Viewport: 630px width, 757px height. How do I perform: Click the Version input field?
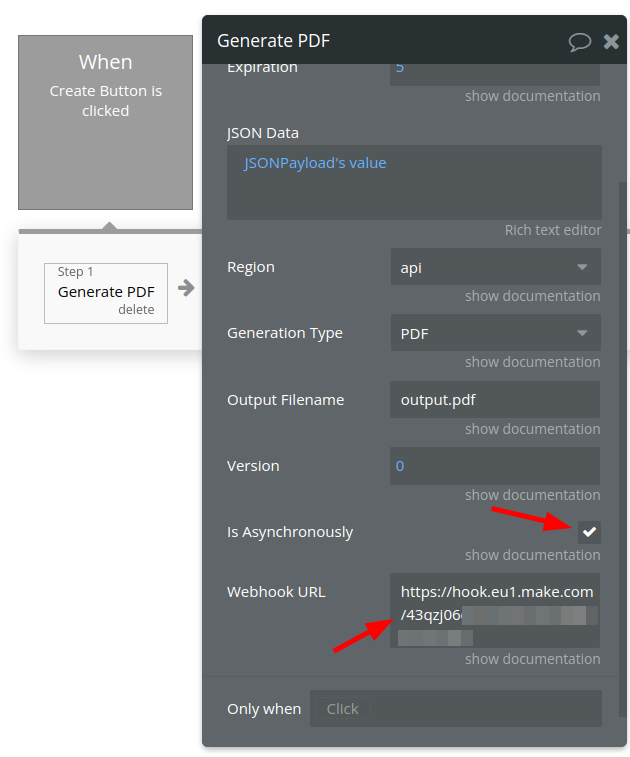pos(495,466)
